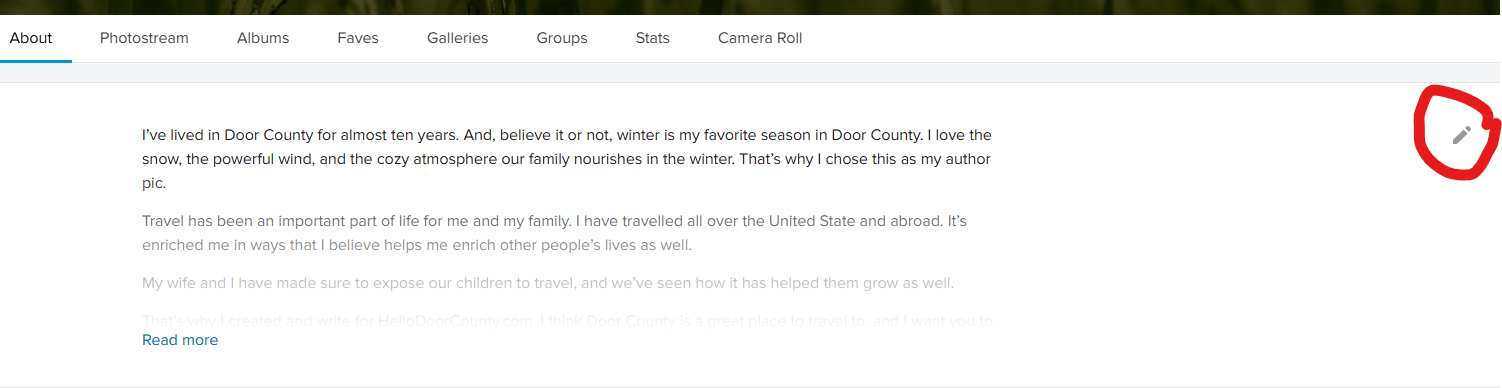Go to the Faves tab

click(358, 38)
